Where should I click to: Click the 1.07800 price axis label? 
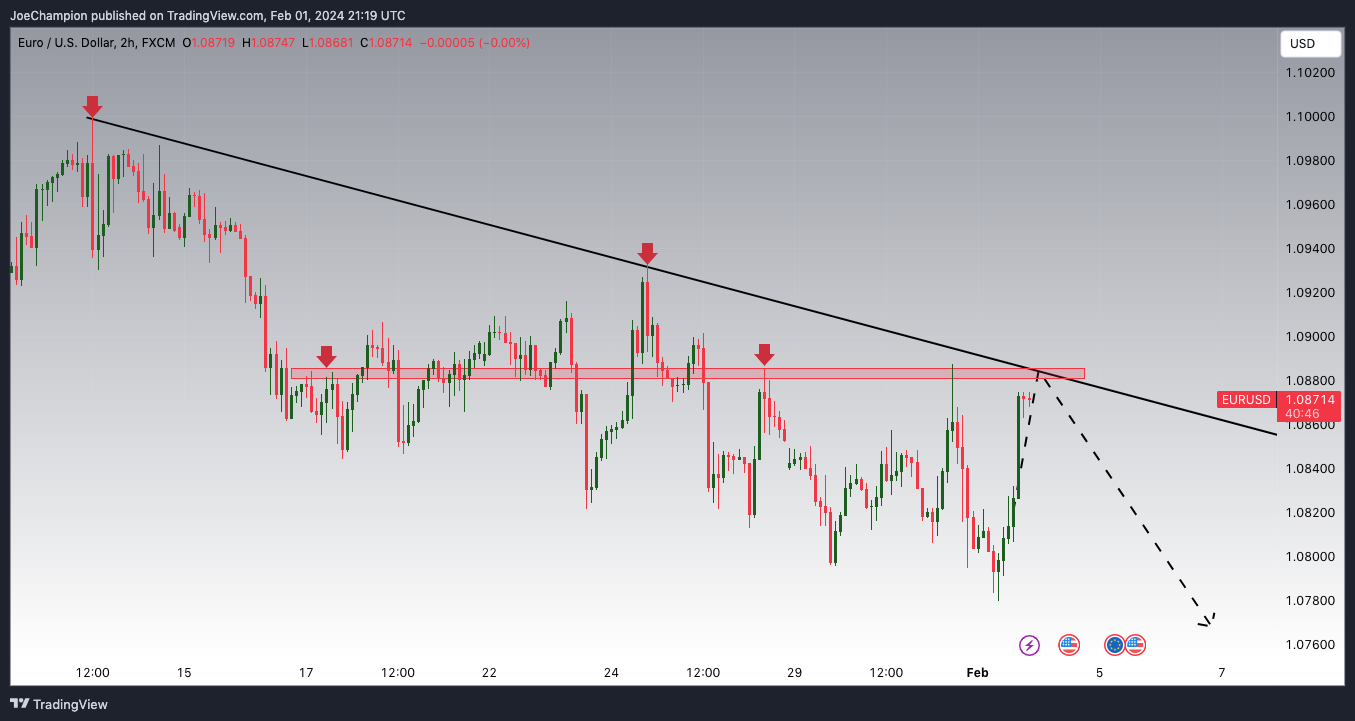point(1310,601)
